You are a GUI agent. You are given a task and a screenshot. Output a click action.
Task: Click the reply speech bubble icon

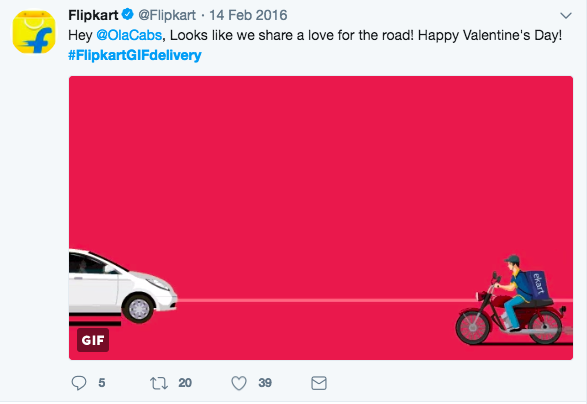click(79, 383)
